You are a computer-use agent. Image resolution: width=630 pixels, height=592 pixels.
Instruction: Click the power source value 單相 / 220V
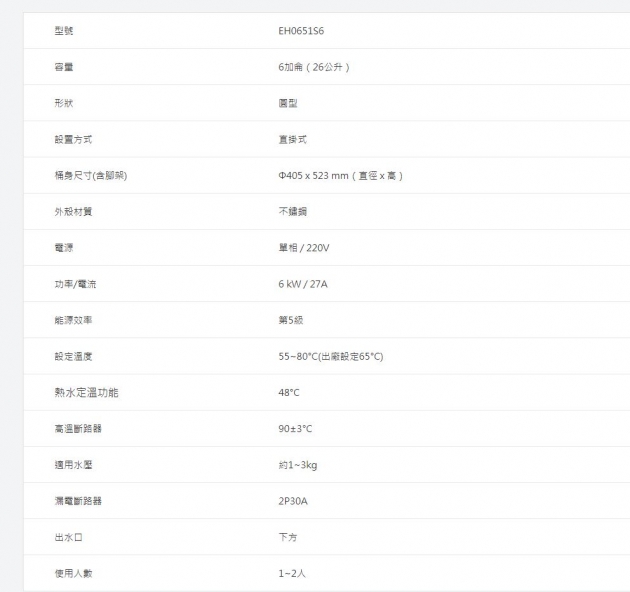point(304,248)
